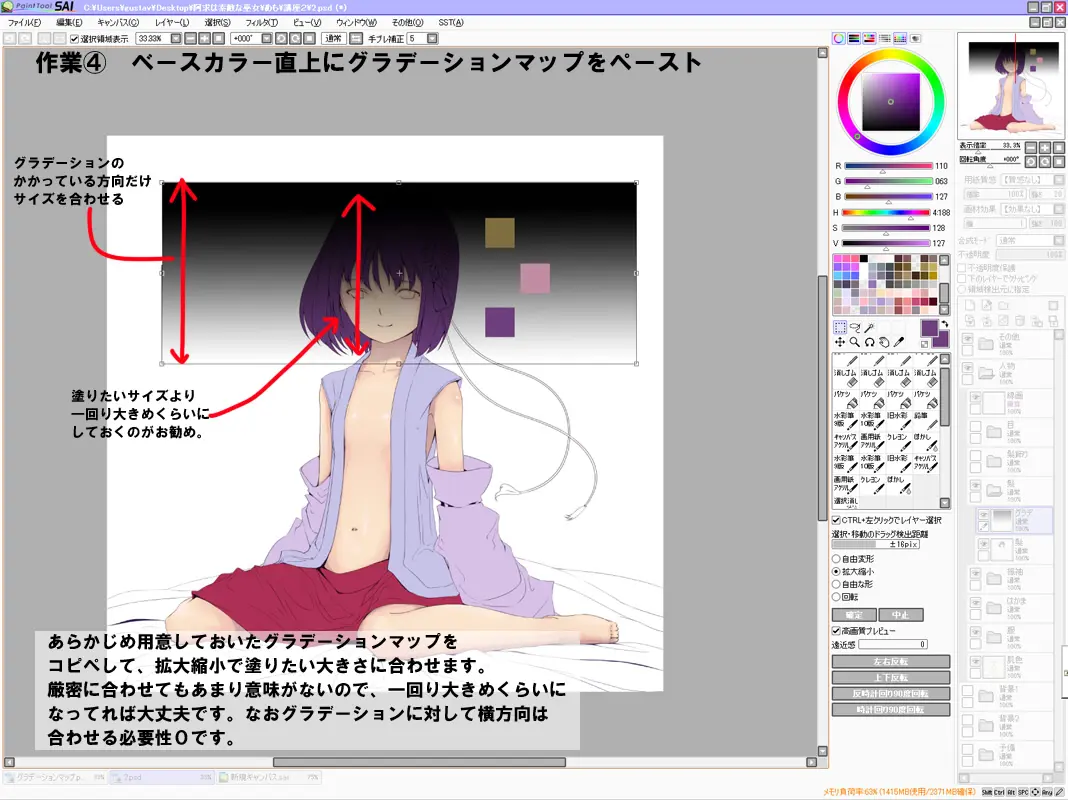Click the foreground purple color swatch
Image resolution: width=1068 pixels, height=800 pixels.
point(929,328)
